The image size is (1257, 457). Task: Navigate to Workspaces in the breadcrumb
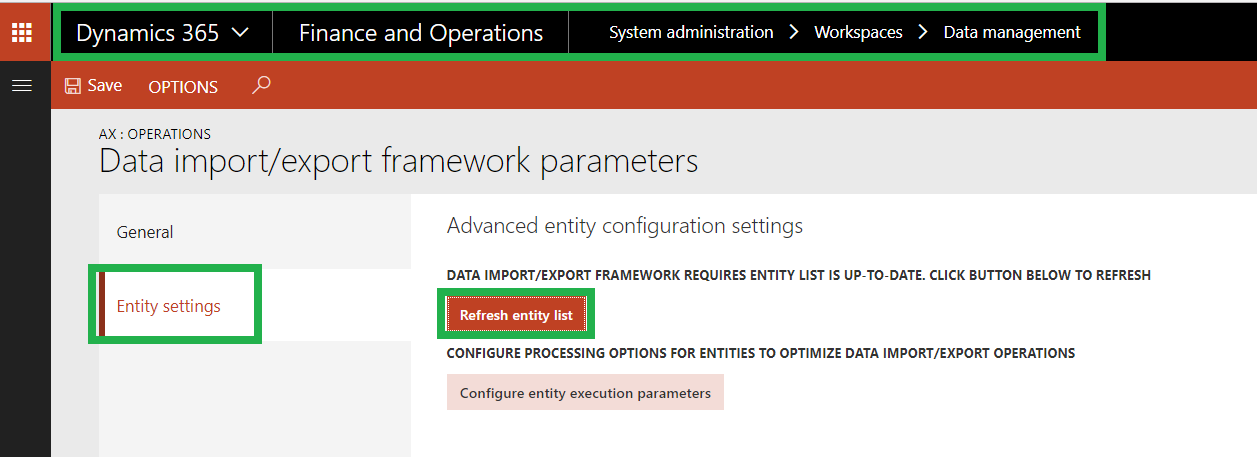tap(858, 32)
